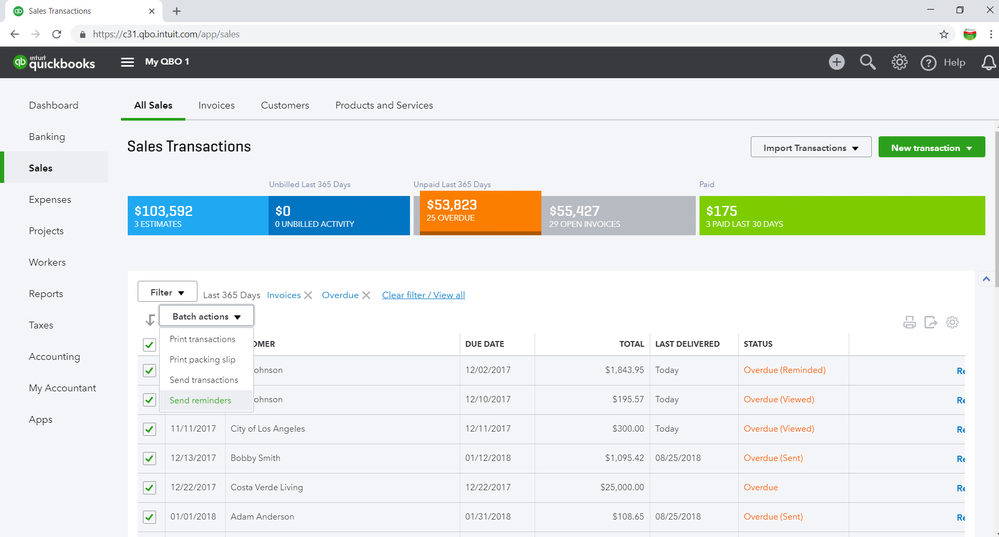Uncheck the select-all header checkbox
The image size is (999, 537).
click(x=149, y=344)
